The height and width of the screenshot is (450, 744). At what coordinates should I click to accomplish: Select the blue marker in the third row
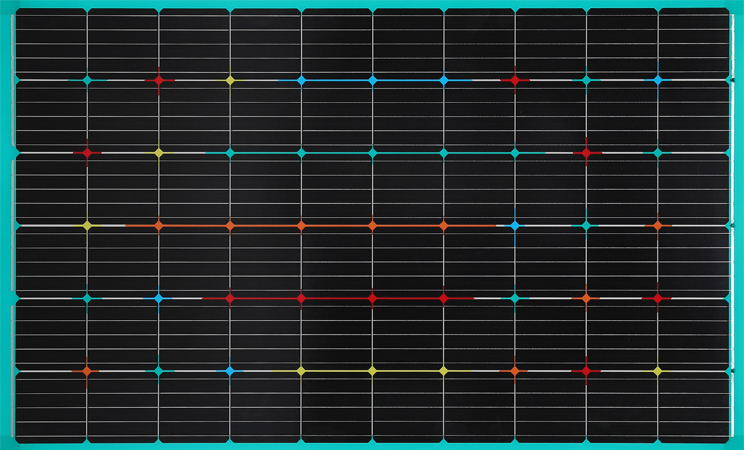click(515, 226)
